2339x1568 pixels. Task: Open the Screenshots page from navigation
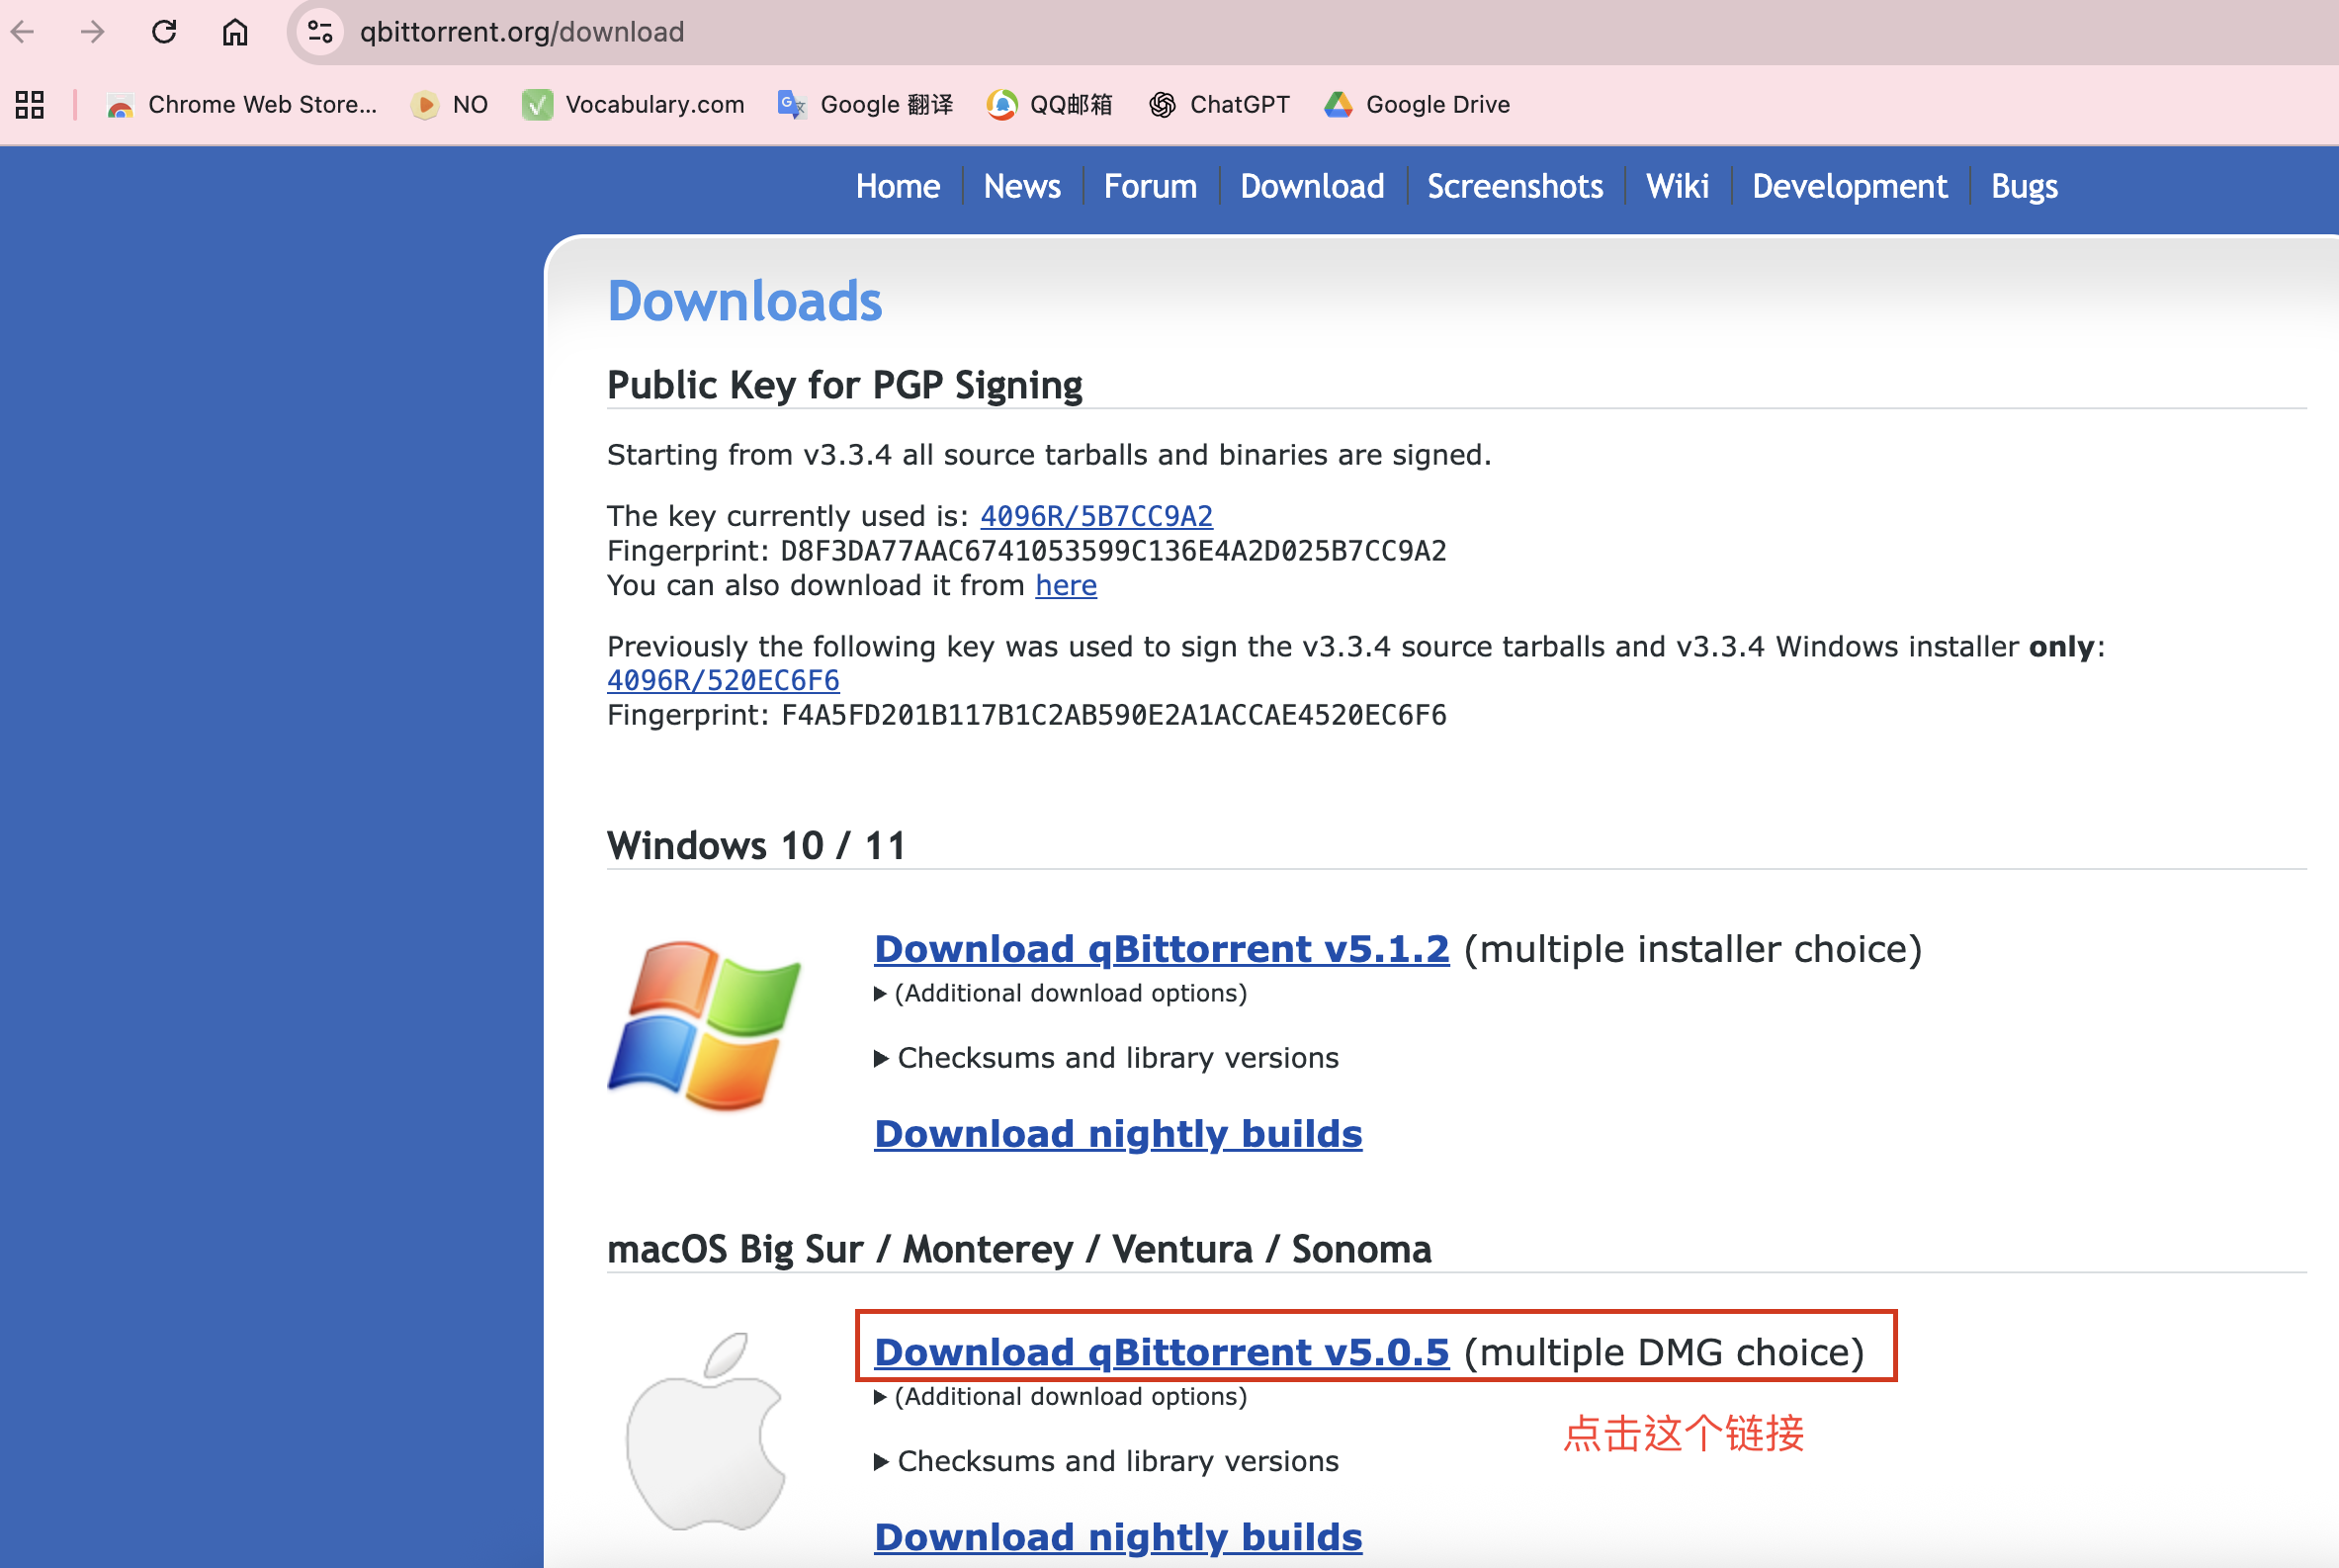pyautogui.click(x=1515, y=186)
